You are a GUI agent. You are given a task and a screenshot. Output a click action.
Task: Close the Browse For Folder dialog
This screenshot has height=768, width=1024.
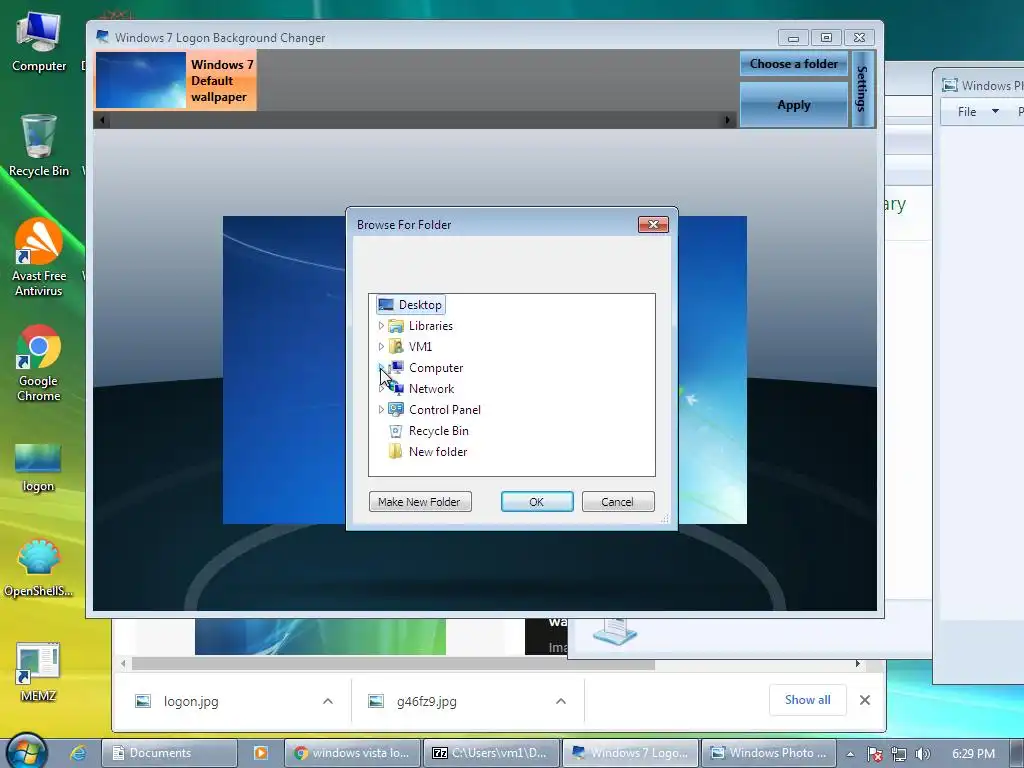coord(653,225)
